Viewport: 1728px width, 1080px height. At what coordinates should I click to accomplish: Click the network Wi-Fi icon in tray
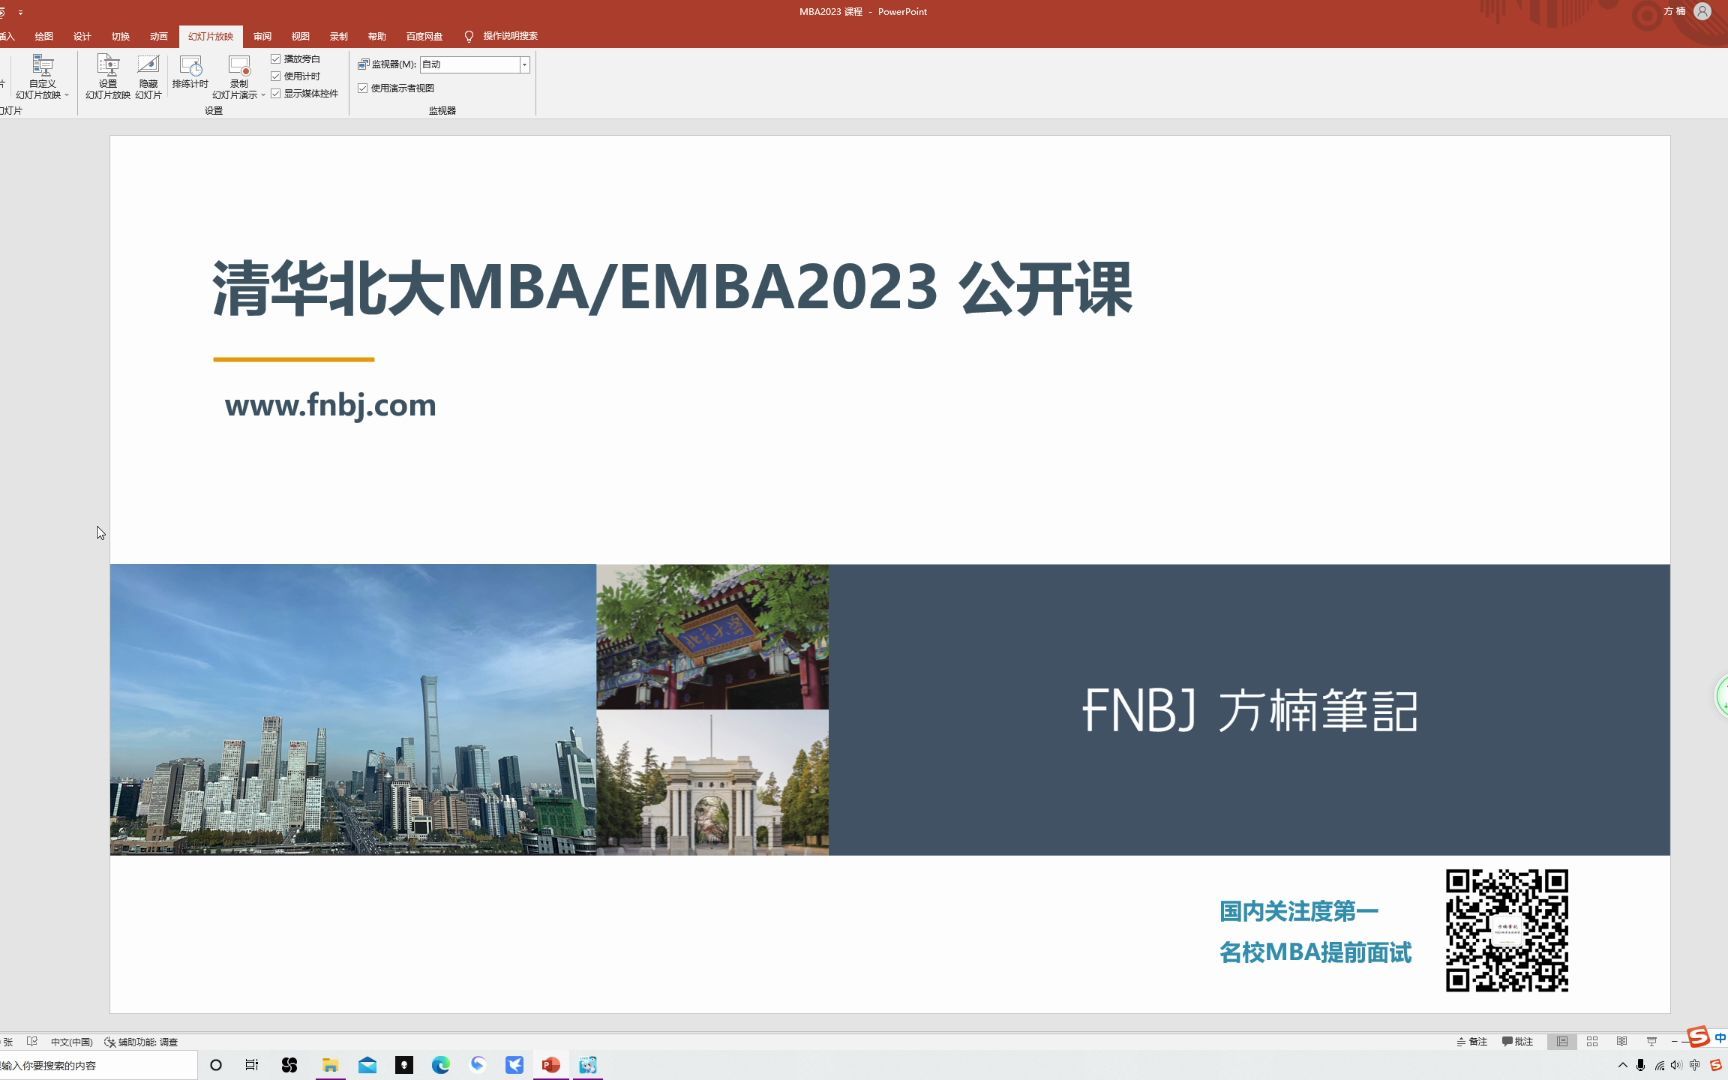1659,1065
